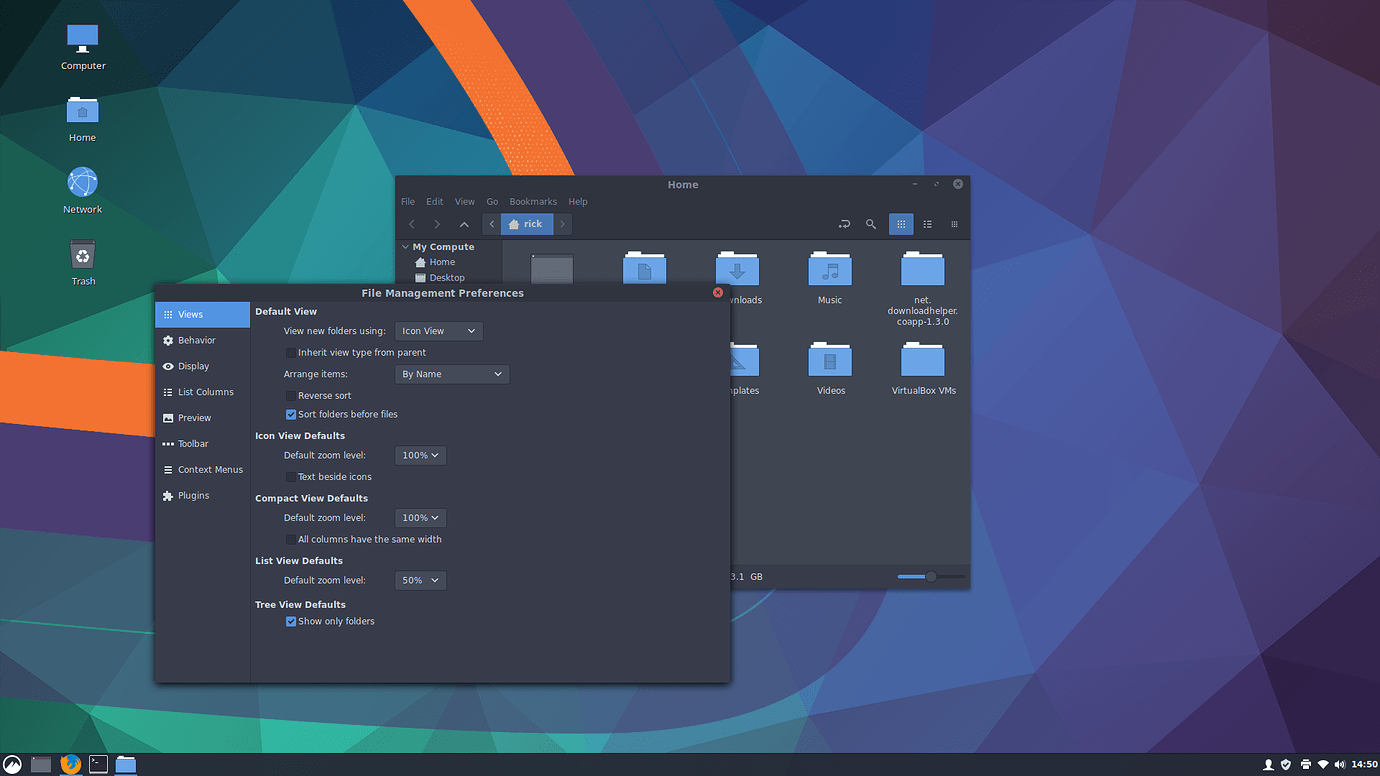Uncheck Sort folders before files
The width and height of the screenshot is (1380, 776).
(x=291, y=414)
